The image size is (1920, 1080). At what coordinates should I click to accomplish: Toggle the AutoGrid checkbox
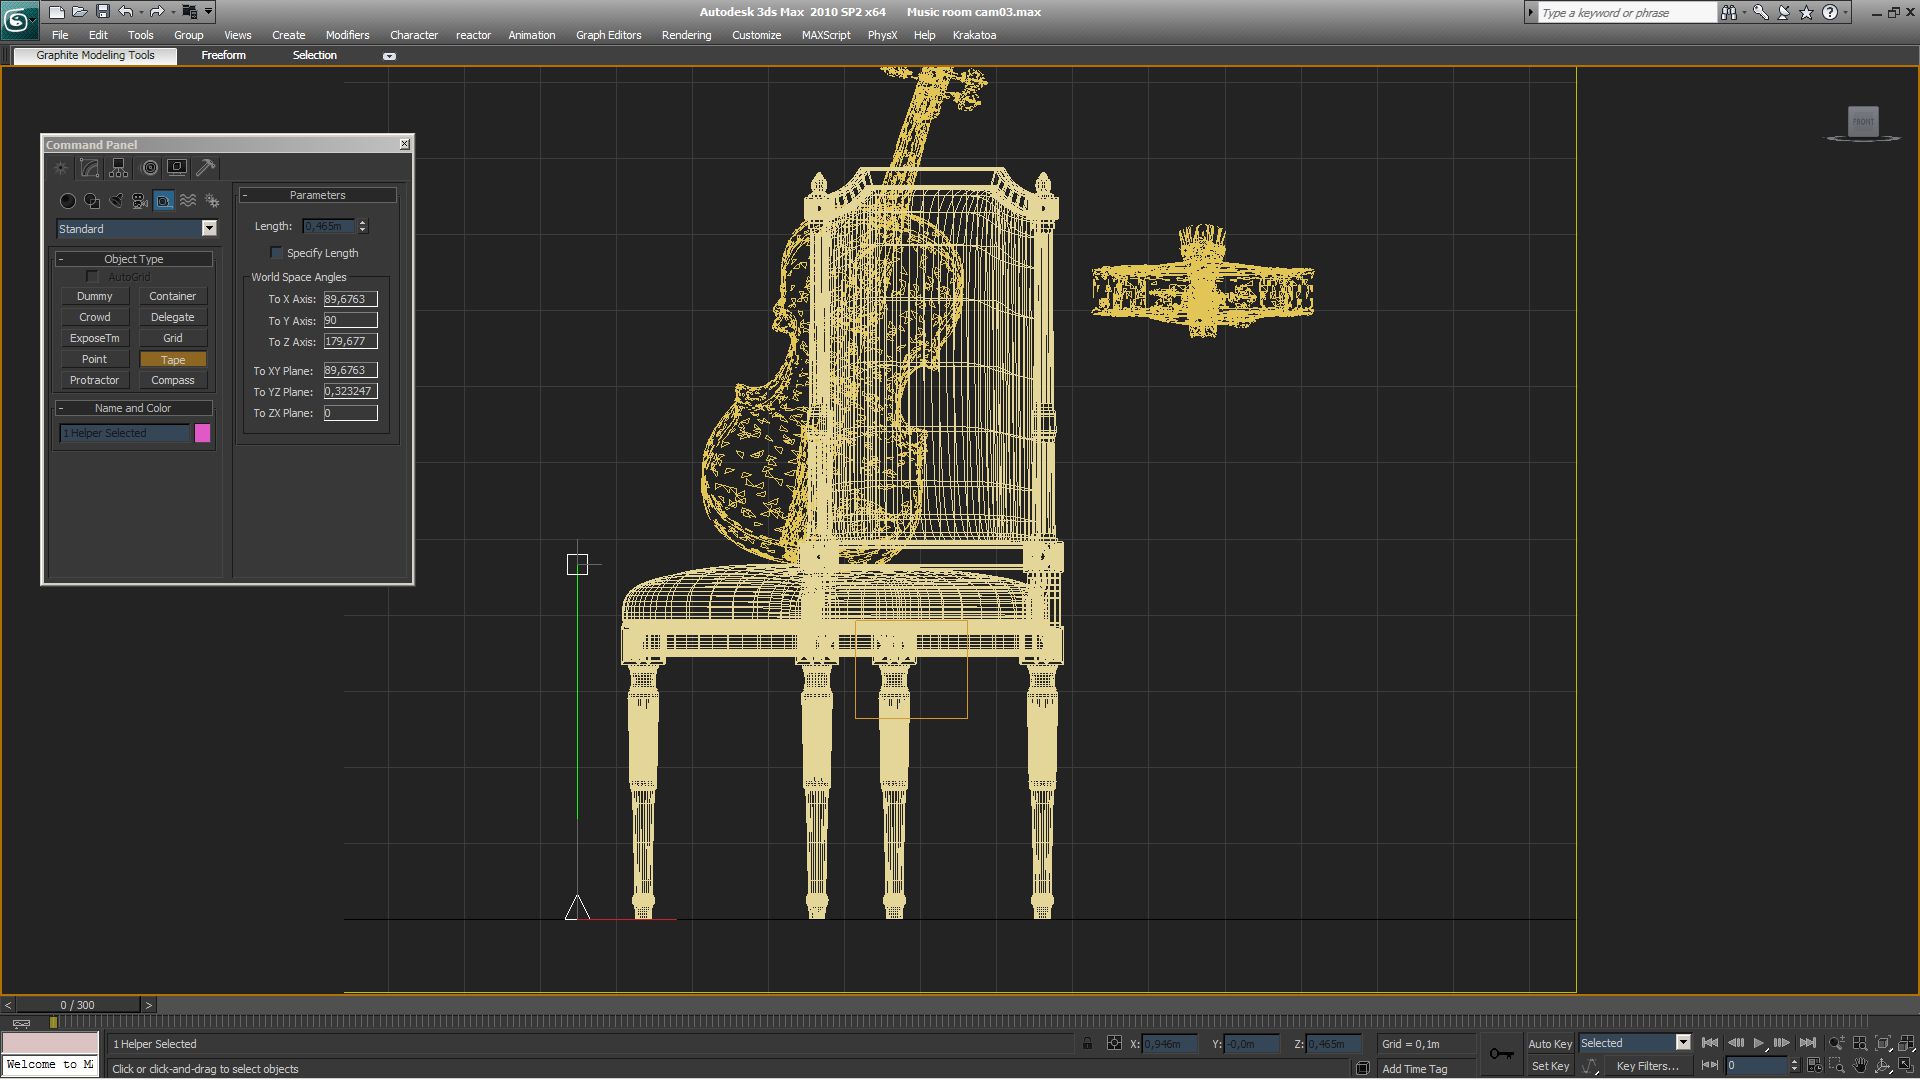tap(93, 277)
